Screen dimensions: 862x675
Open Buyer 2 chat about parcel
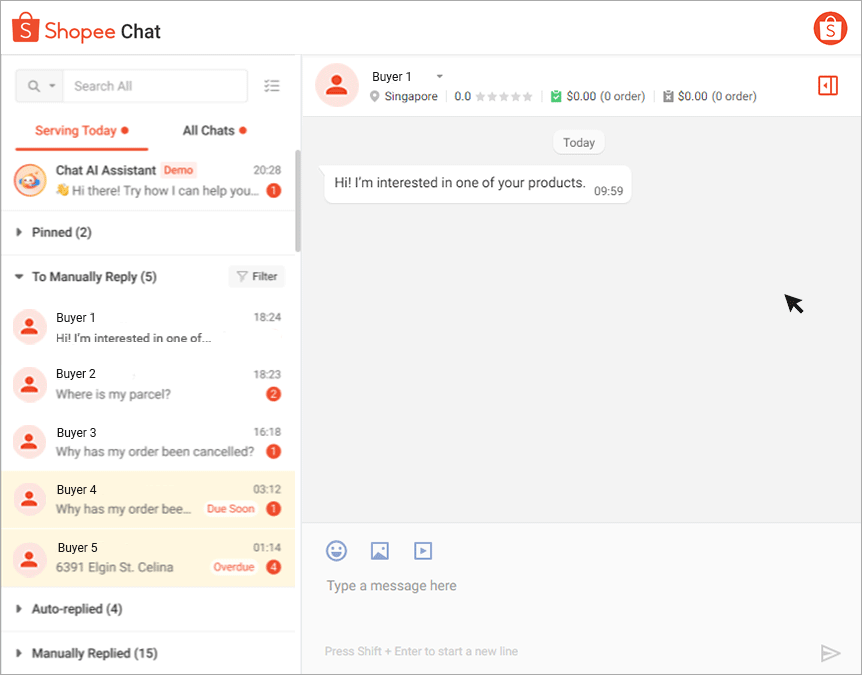(148, 384)
